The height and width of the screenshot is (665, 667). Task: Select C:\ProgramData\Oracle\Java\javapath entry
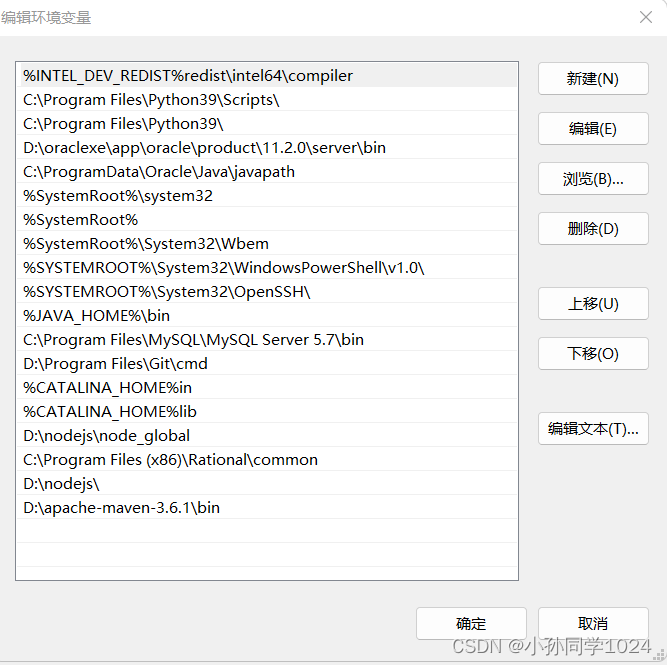point(267,171)
